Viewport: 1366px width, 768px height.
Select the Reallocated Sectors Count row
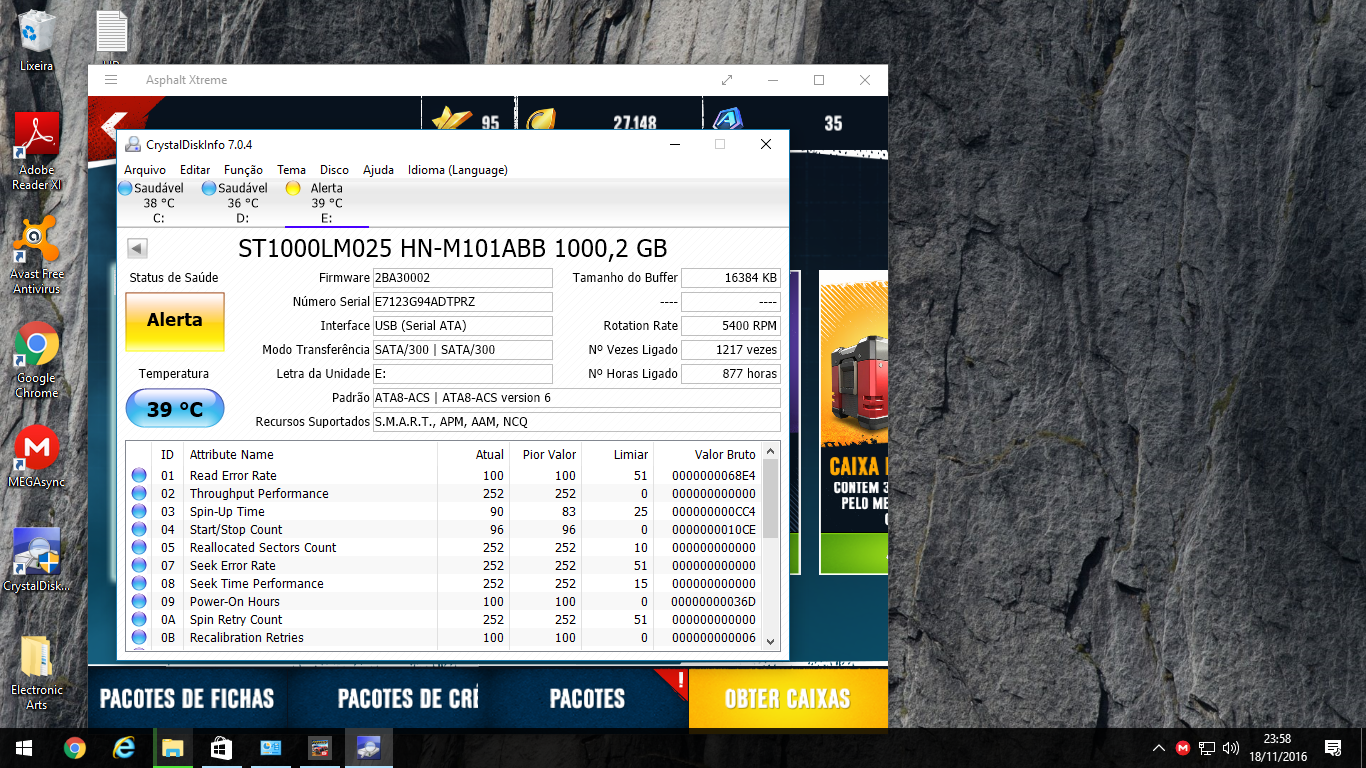pos(444,548)
